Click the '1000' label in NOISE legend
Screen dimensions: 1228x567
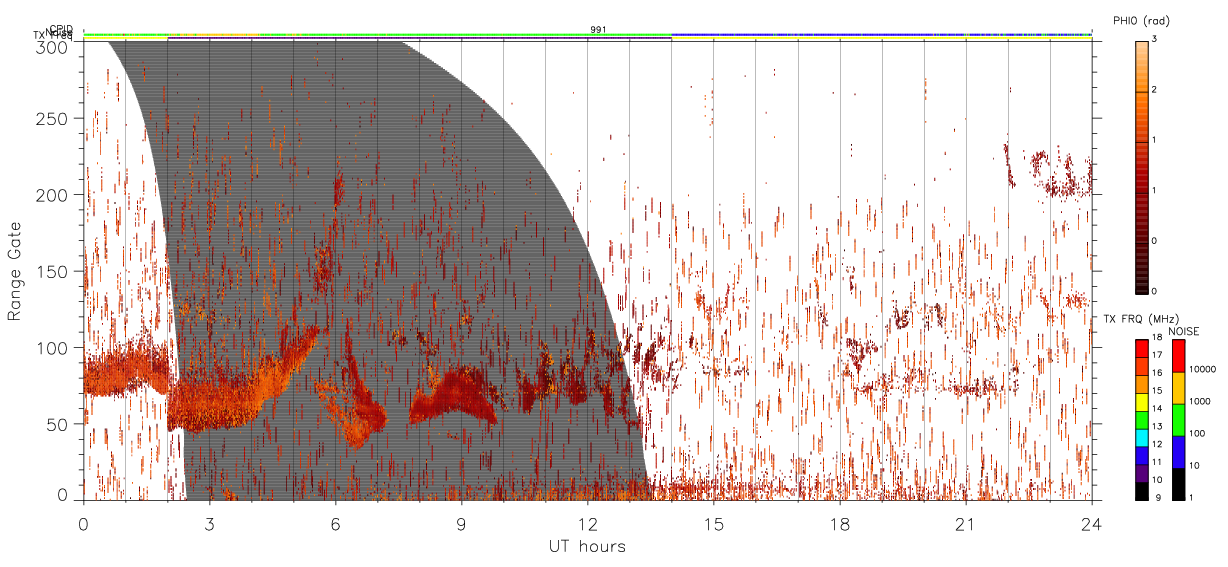coord(1200,401)
